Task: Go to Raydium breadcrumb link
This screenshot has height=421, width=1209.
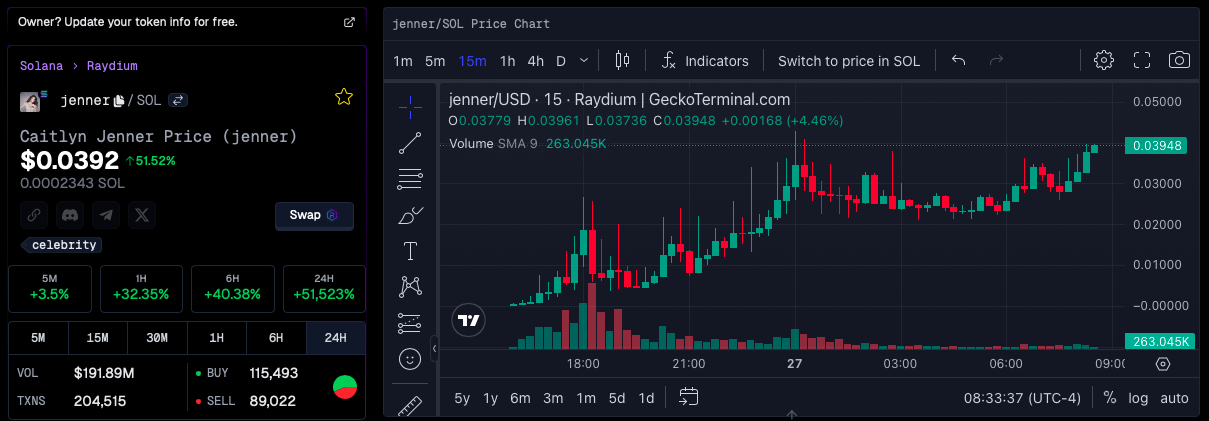Action: point(112,66)
